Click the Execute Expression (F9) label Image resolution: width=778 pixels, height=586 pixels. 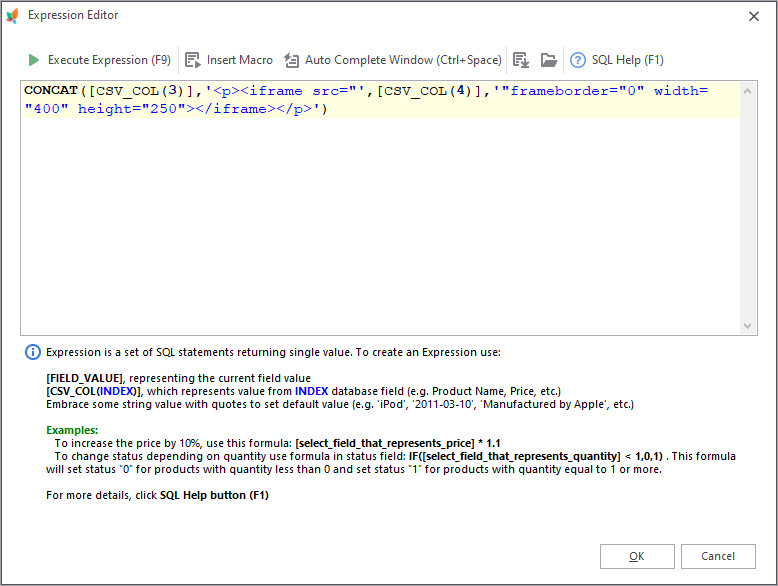(x=109, y=60)
